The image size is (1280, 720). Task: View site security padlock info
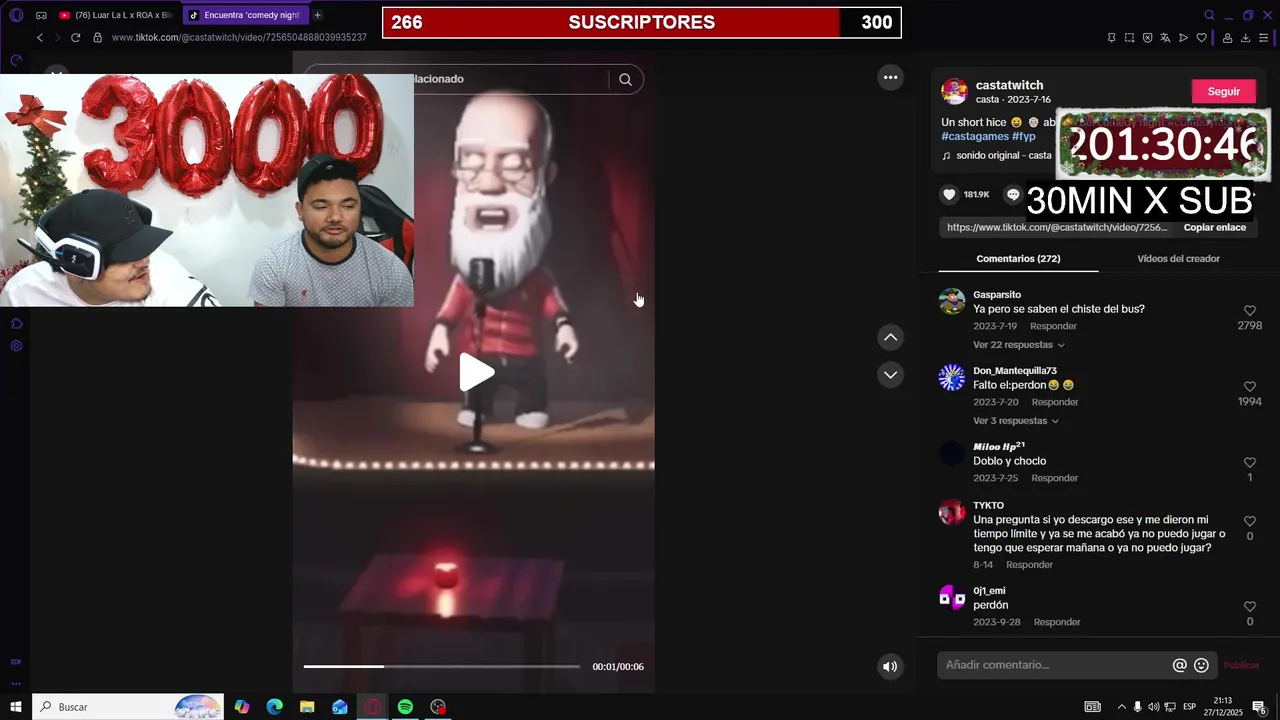[x=97, y=37]
